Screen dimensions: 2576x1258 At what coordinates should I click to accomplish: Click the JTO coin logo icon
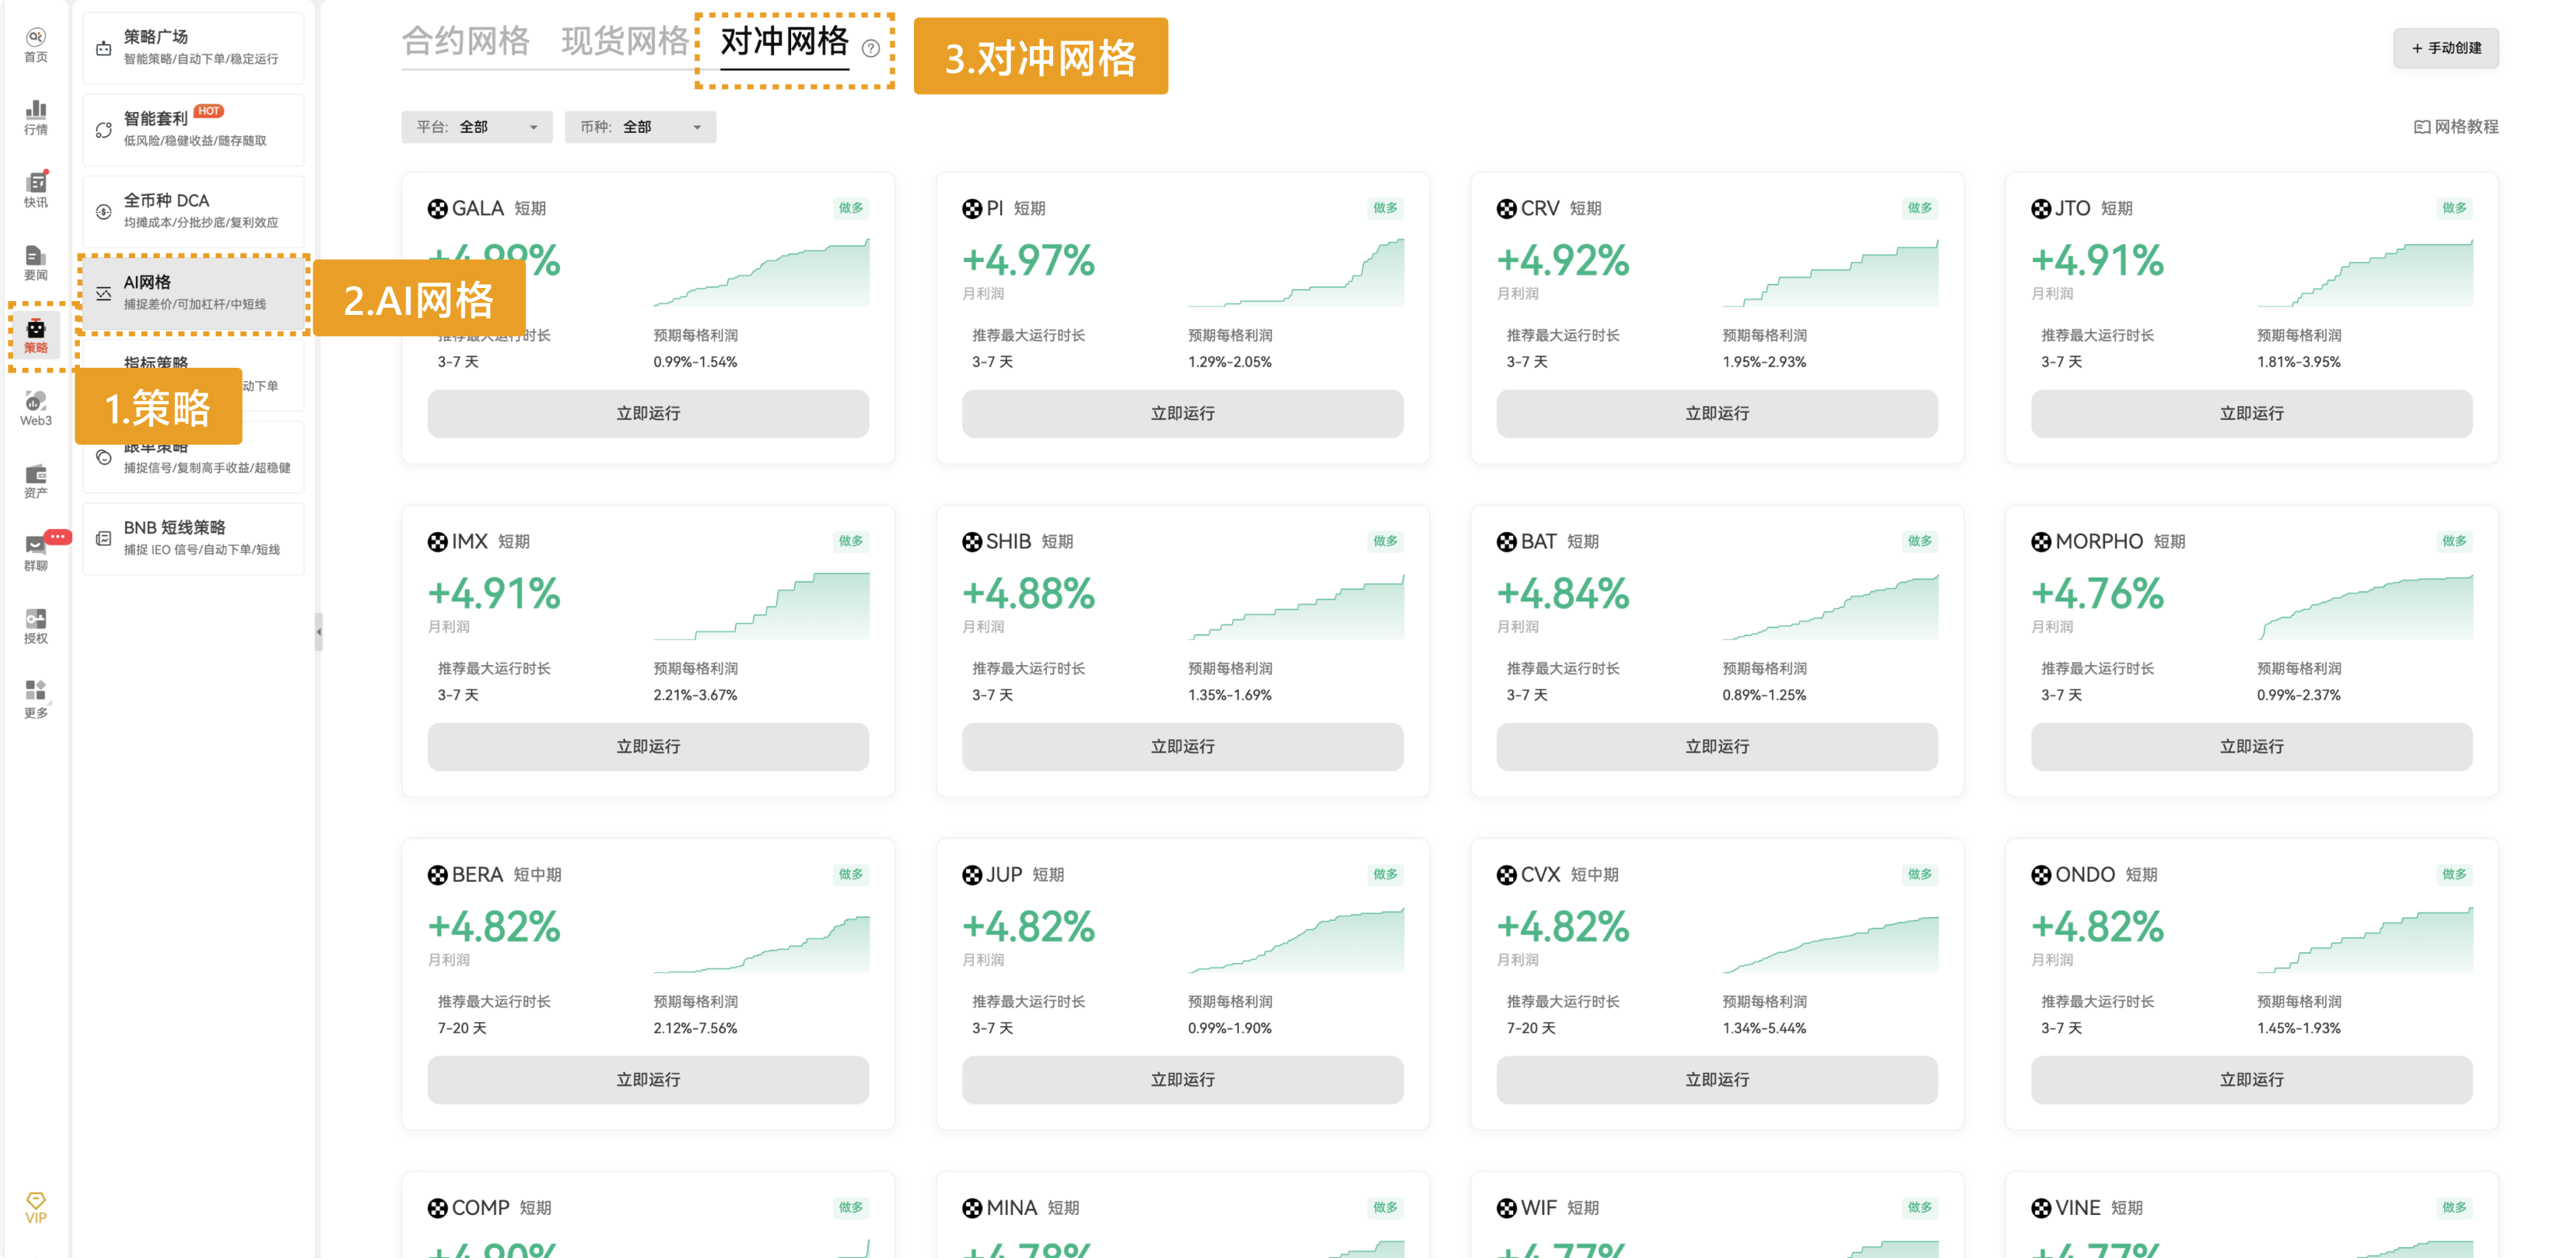pos(2041,208)
